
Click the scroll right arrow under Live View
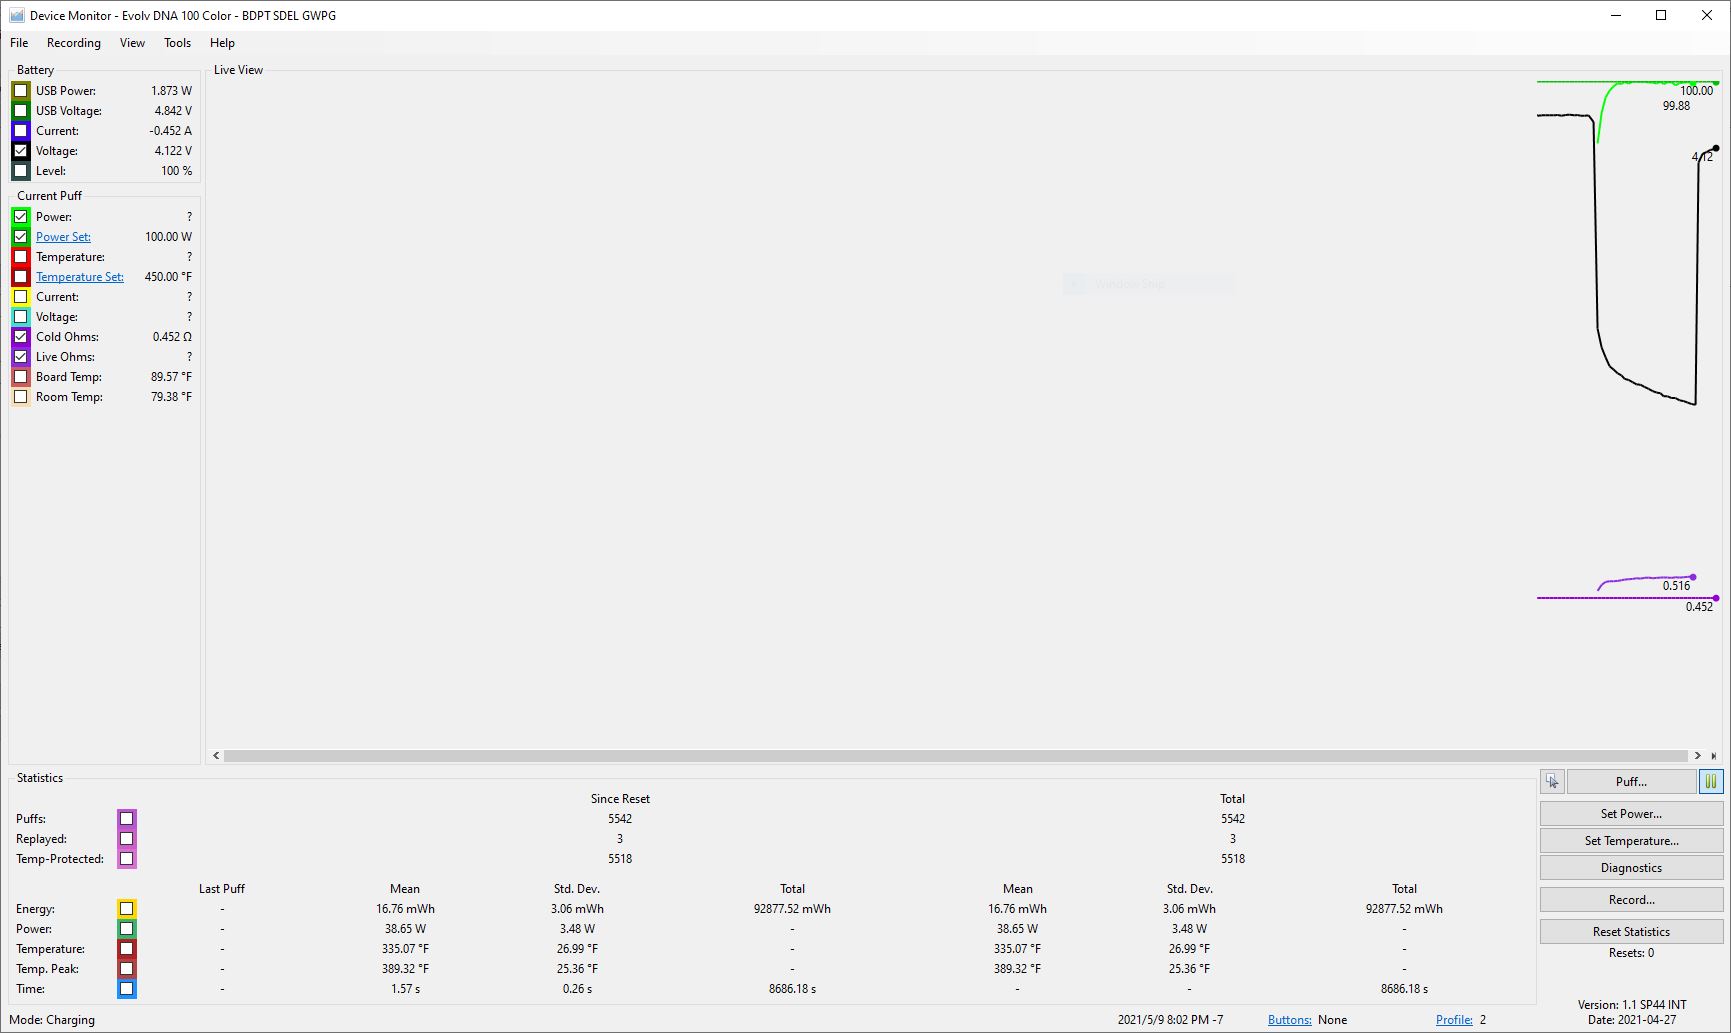point(1697,756)
